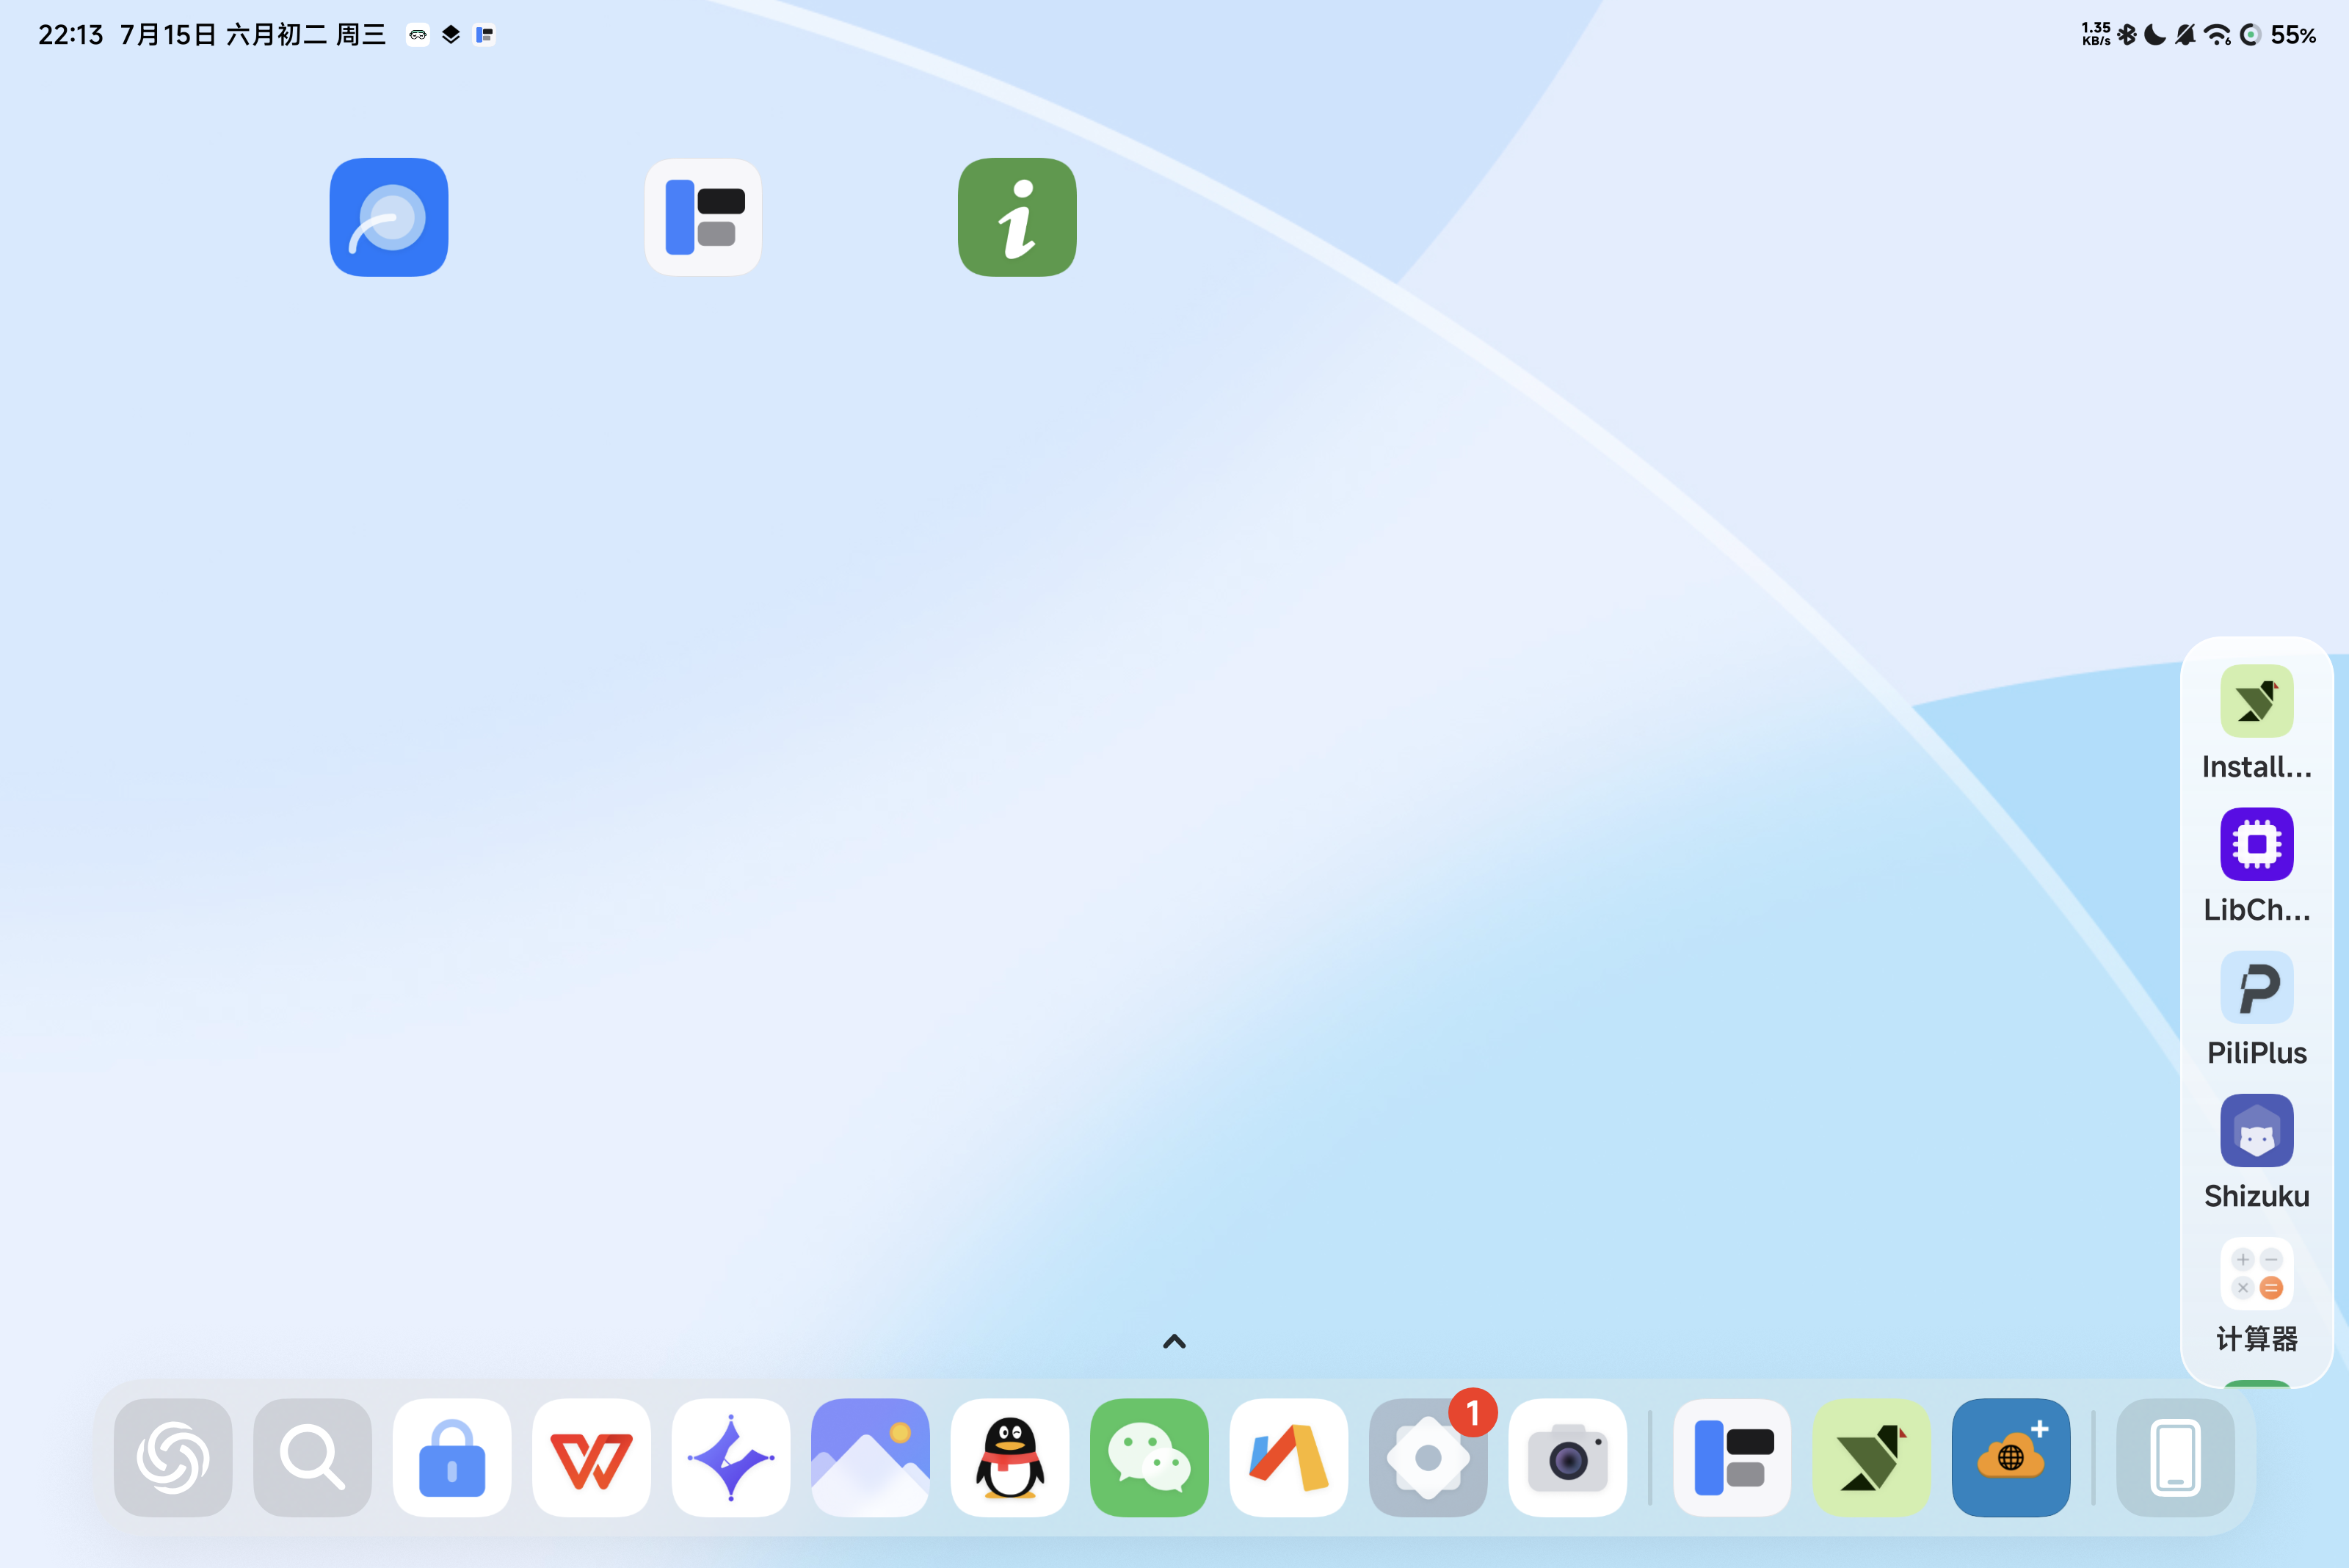Open the blue browser app on home screen

click(x=389, y=217)
